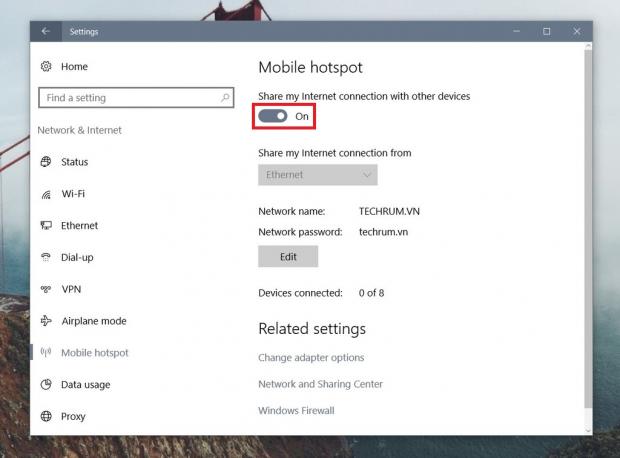Go to Airplane mode settings

[93, 321]
